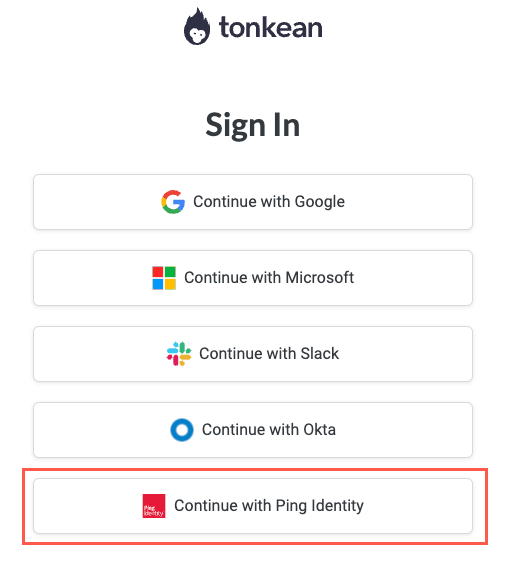The width and height of the screenshot is (508, 563).
Task: Click the yellow square of Microsoft logo
Action: pos(170,284)
